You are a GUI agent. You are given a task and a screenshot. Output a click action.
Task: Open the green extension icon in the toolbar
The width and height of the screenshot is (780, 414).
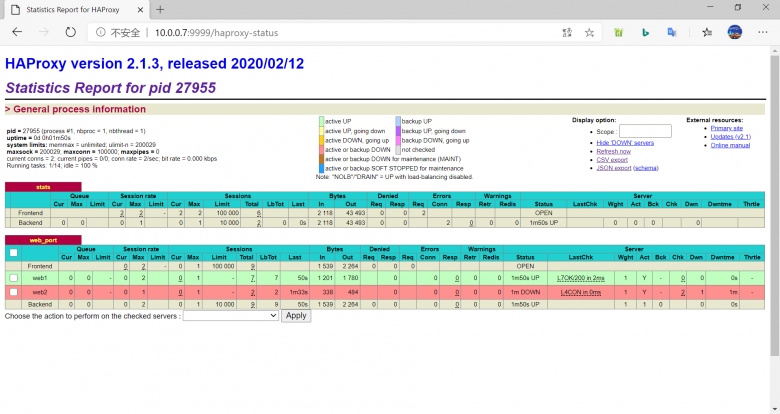(618, 33)
